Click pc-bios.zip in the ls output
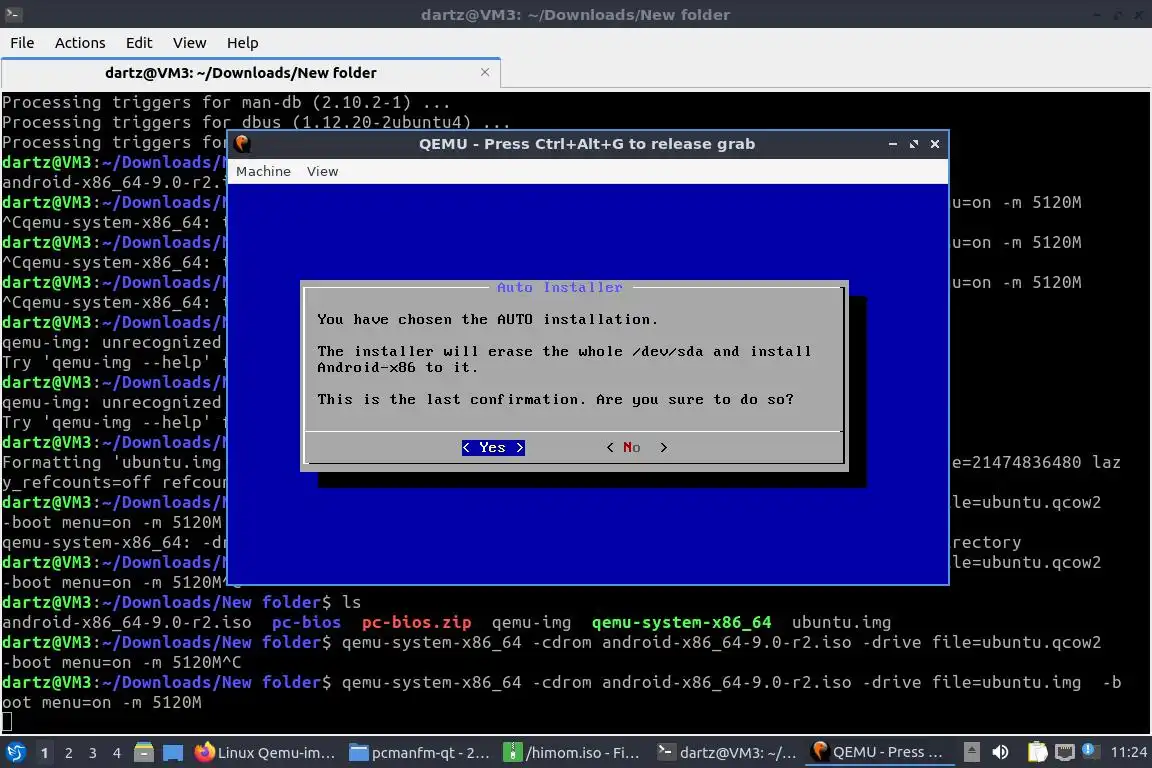The width and height of the screenshot is (1152, 768). (x=417, y=622)
